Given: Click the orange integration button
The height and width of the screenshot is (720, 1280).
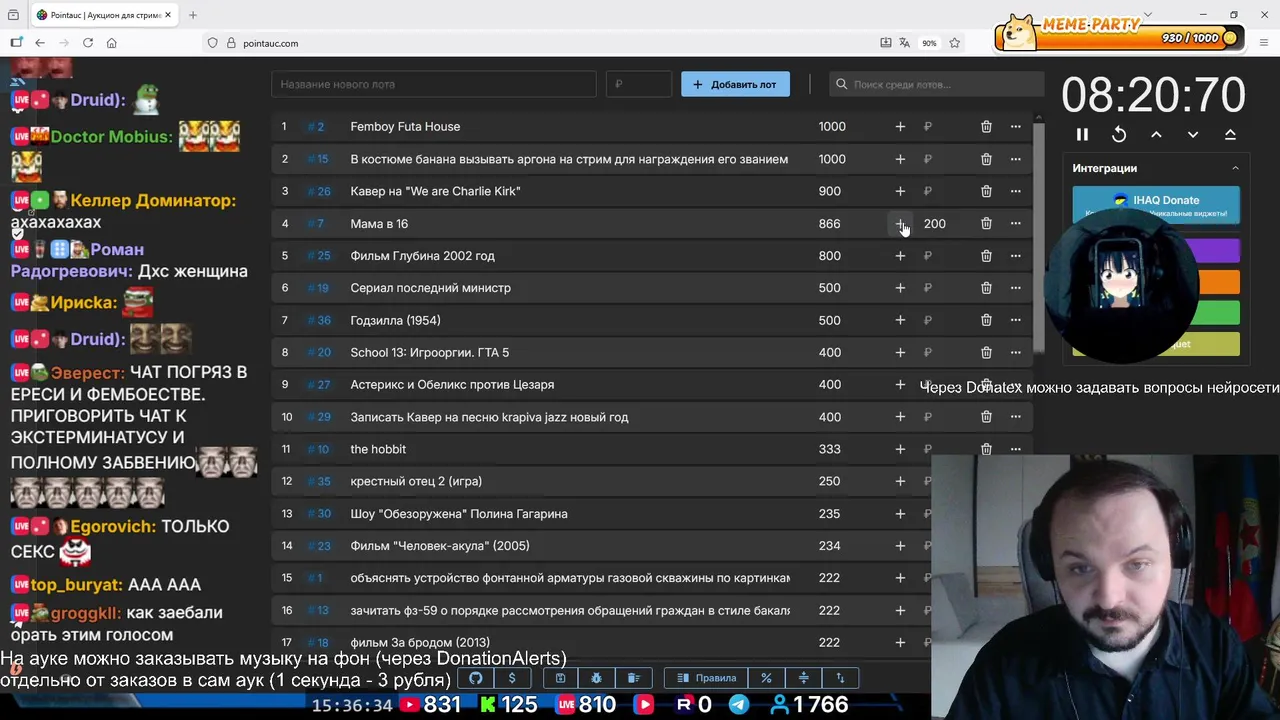Looking at the screenshot, I should (1218, 282).
